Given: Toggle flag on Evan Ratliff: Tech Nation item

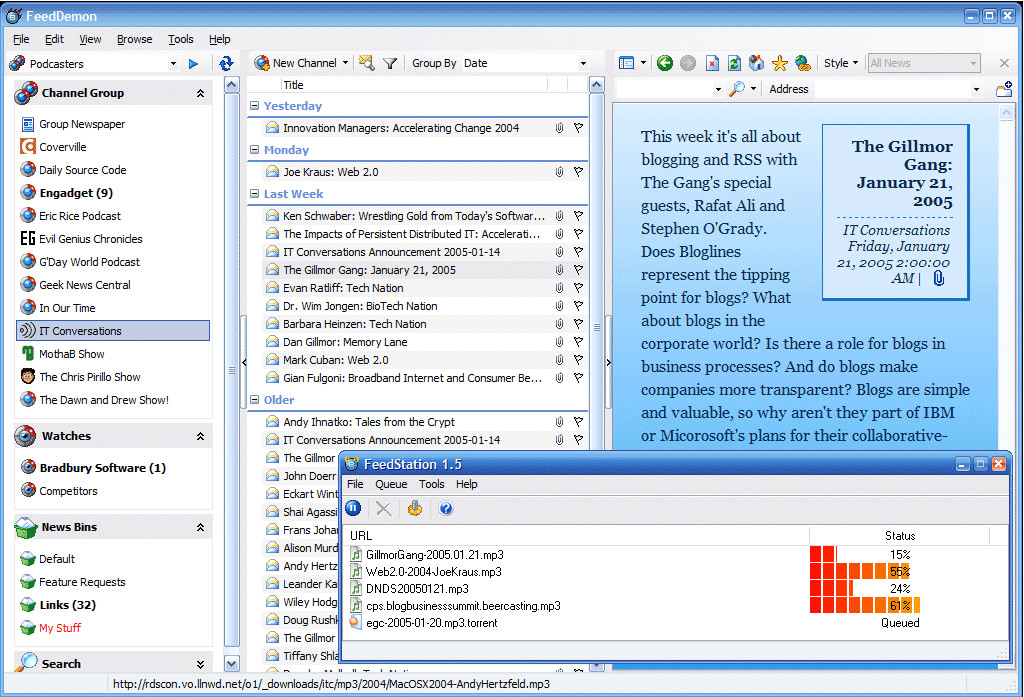Looking at the screenshot, I should tap(578, 288).
